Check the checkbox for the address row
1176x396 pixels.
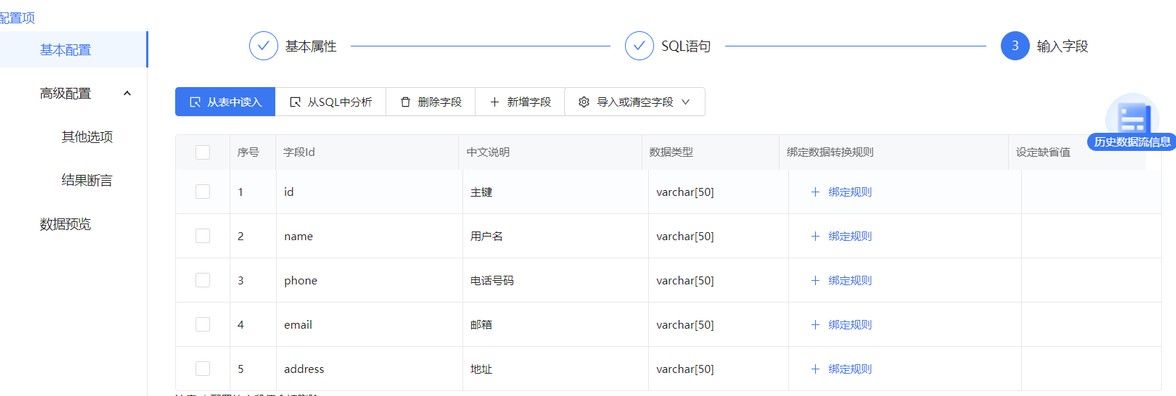coord(202,369)
